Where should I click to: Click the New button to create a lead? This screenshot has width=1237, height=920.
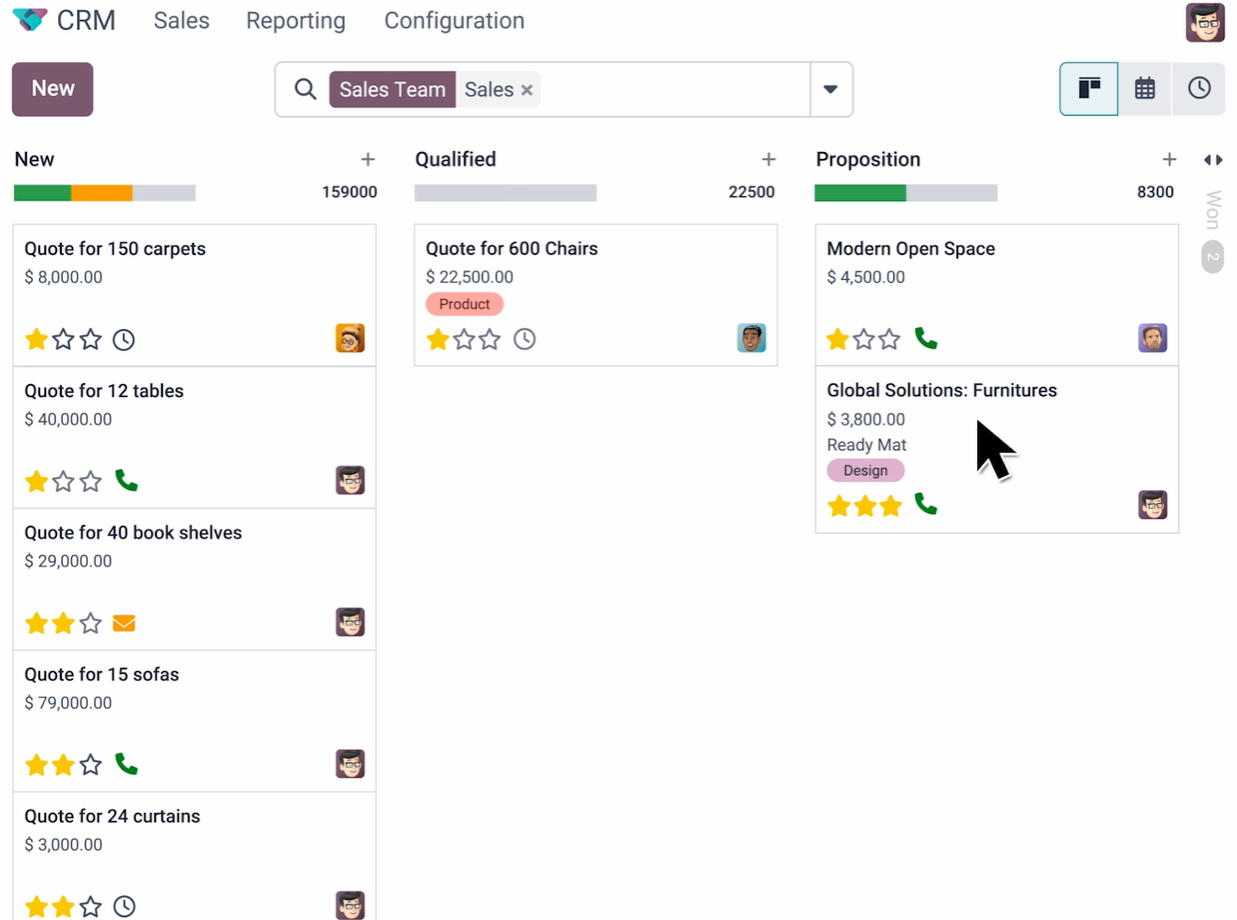coord(52,89)
